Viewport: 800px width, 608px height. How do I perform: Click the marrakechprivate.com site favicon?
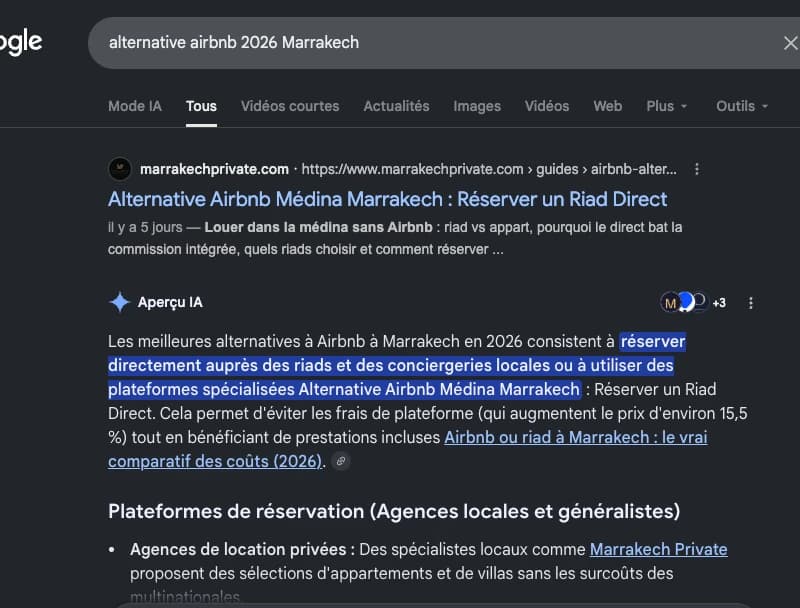pos(120,169)
